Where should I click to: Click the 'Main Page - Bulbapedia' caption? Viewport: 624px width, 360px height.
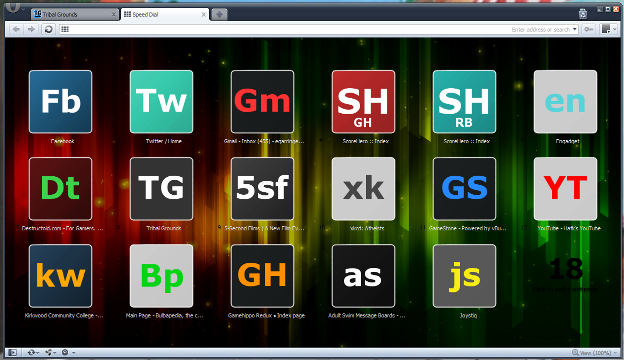click(164, 315)
